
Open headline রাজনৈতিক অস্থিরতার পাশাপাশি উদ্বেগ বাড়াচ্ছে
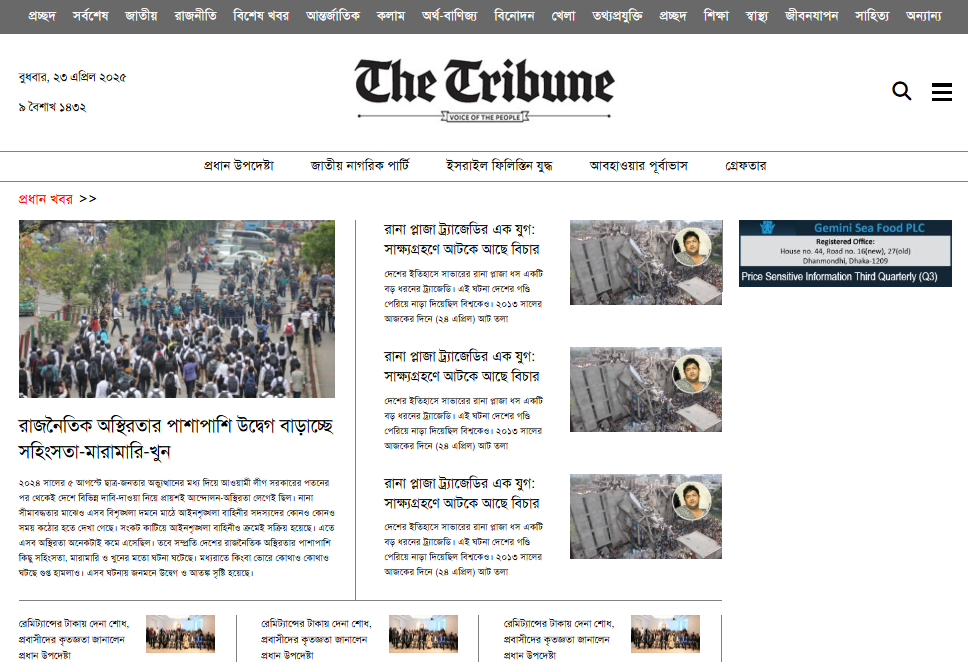coord(176,438)
